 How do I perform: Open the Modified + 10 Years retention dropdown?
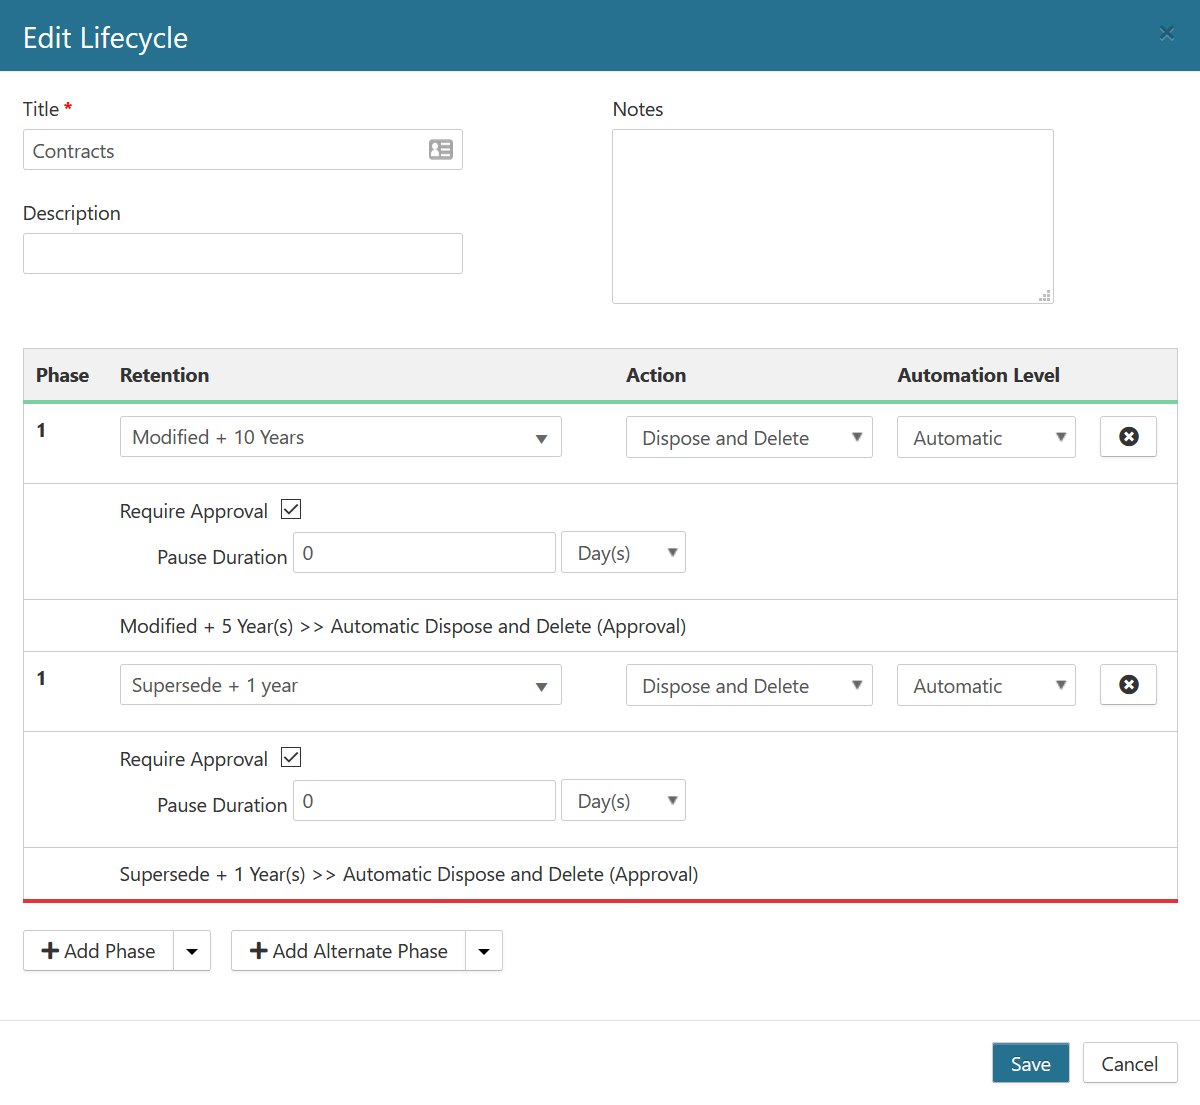coord(340,437)
